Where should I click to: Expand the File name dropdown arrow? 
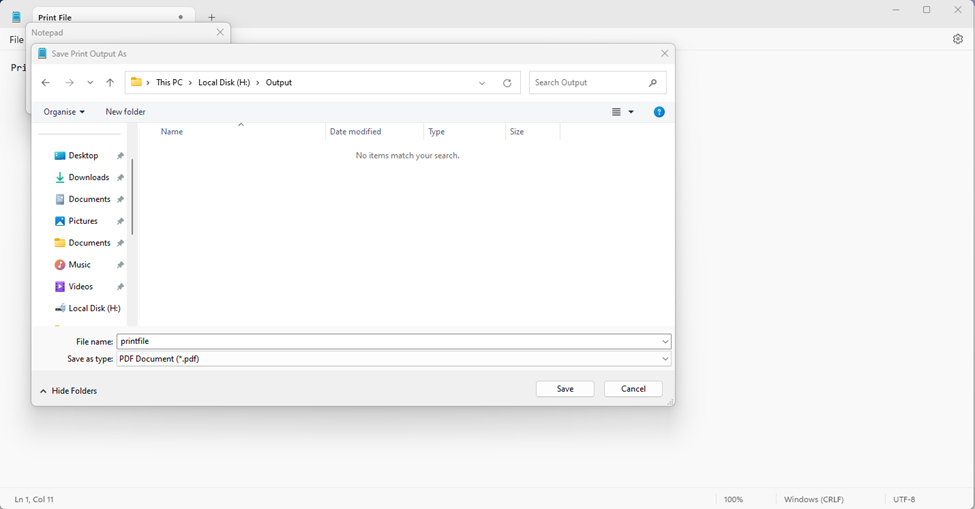[x=665, y=341]
